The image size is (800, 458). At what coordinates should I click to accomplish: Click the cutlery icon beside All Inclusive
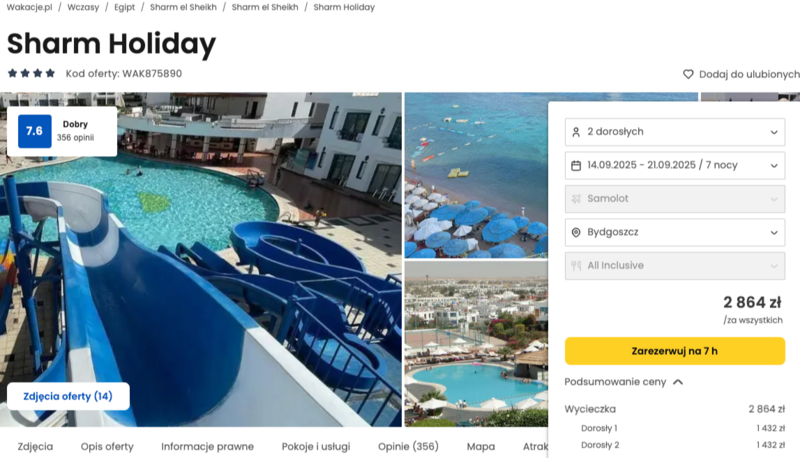pyautogui.click(x=576, y=266)
